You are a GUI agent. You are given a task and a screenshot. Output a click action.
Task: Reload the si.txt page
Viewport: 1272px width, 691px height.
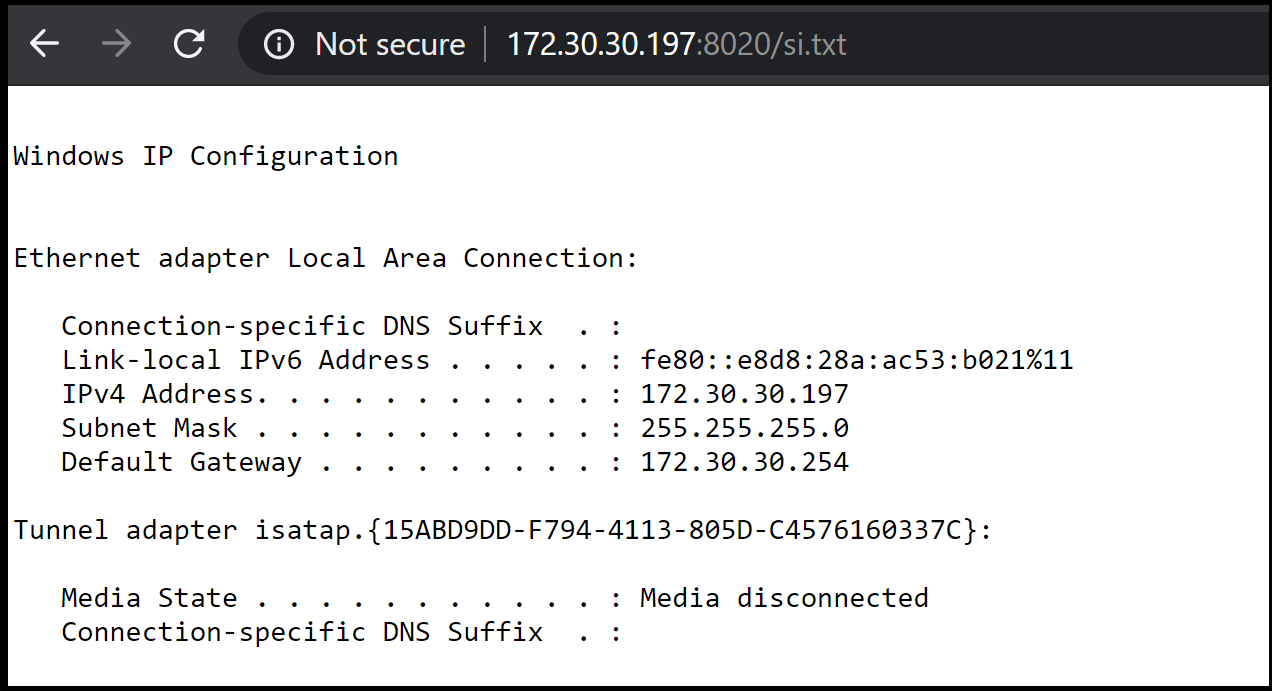pos(188,43)
